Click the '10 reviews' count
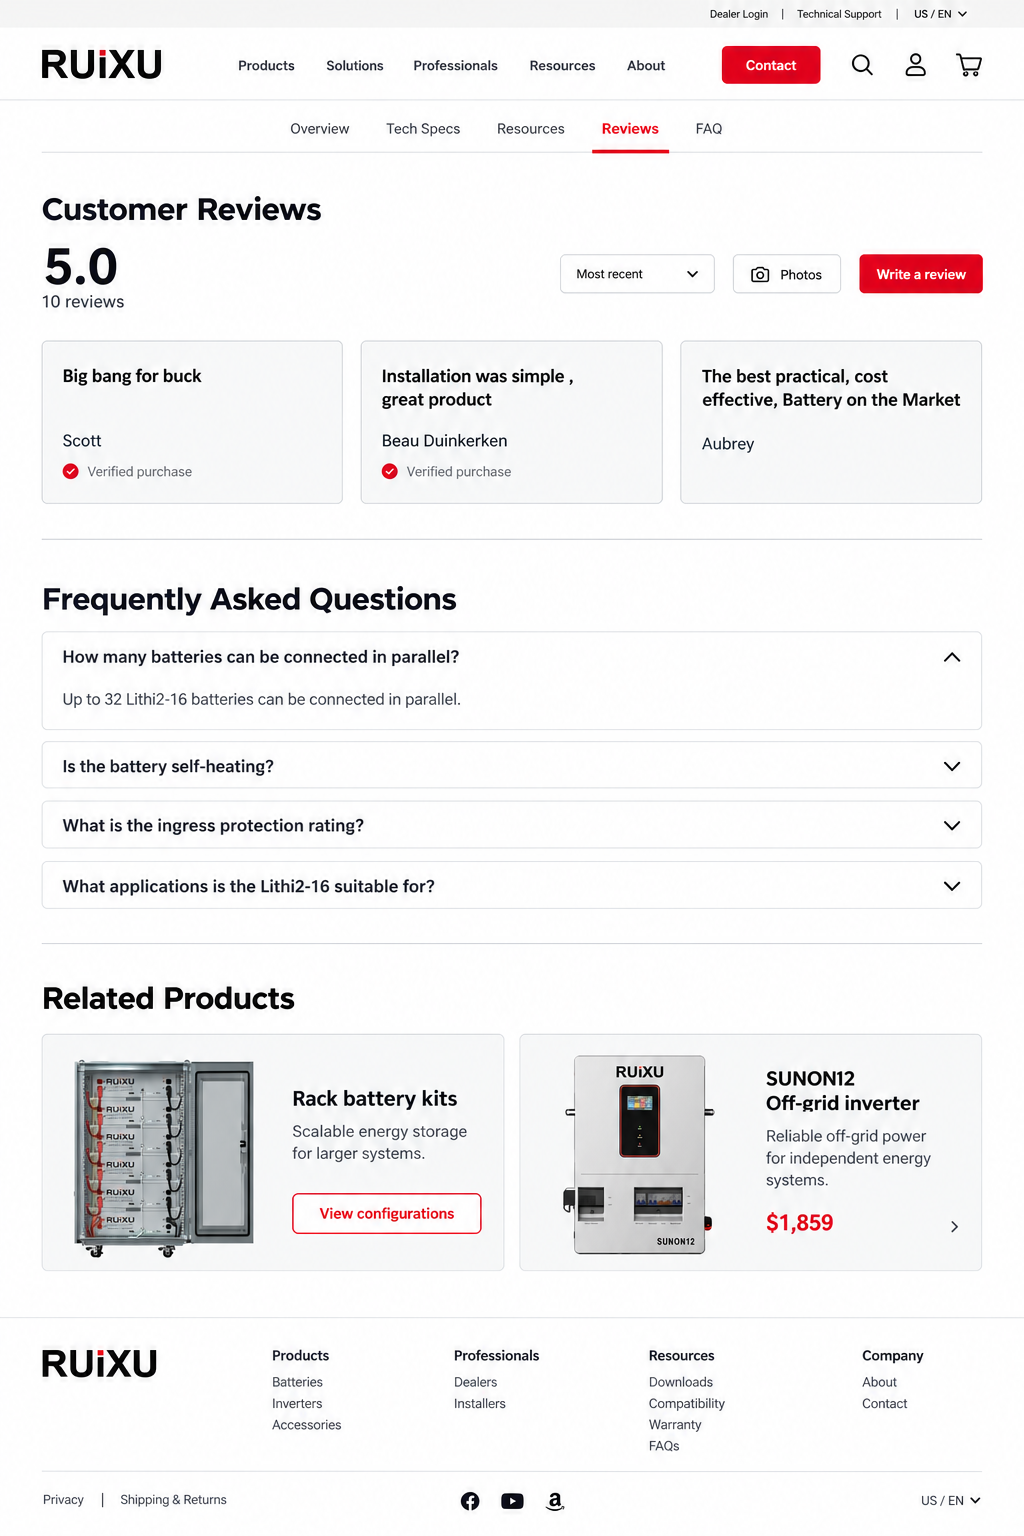Viewport: 1024px width, 1536px height. [x=83, y=302]
